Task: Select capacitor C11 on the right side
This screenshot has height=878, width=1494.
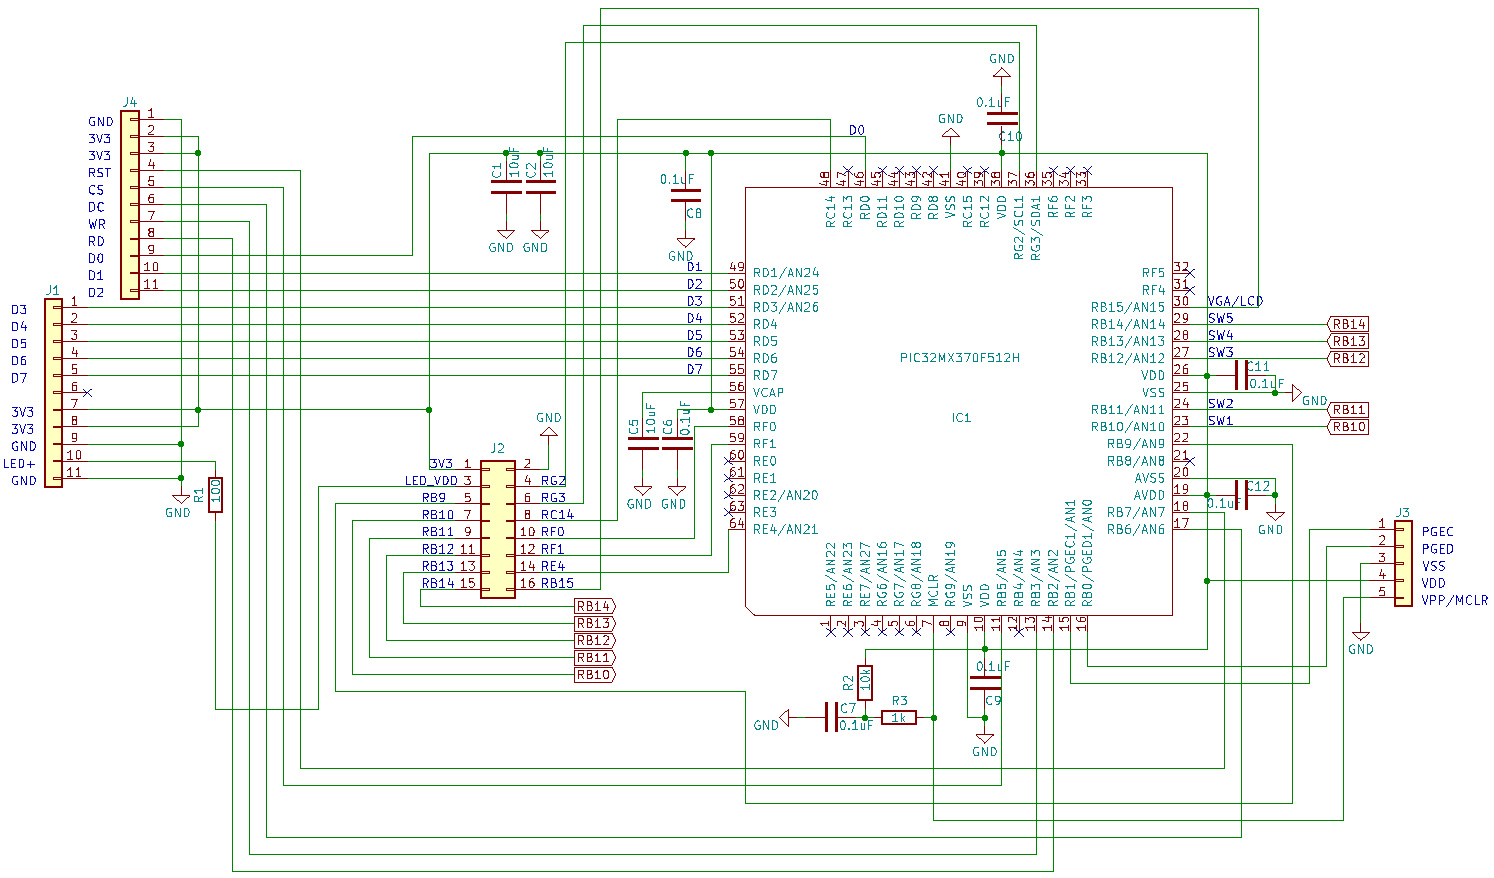Action: click(x=1241, y=376)
